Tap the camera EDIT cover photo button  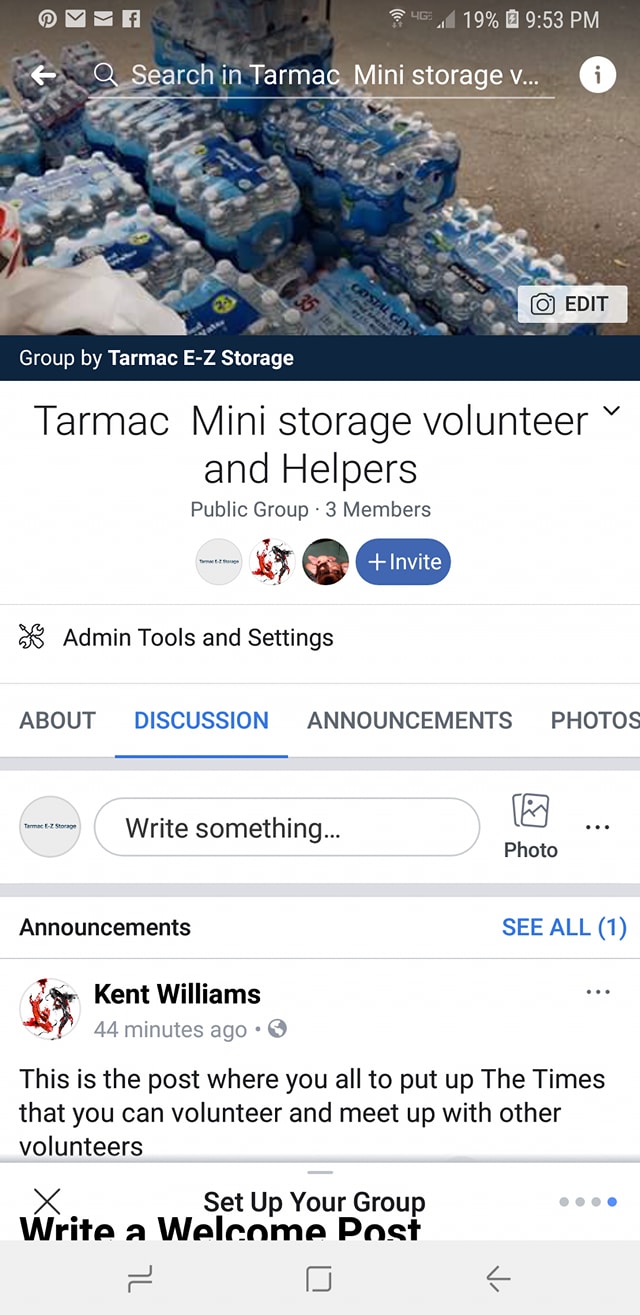tap(572, 304)
